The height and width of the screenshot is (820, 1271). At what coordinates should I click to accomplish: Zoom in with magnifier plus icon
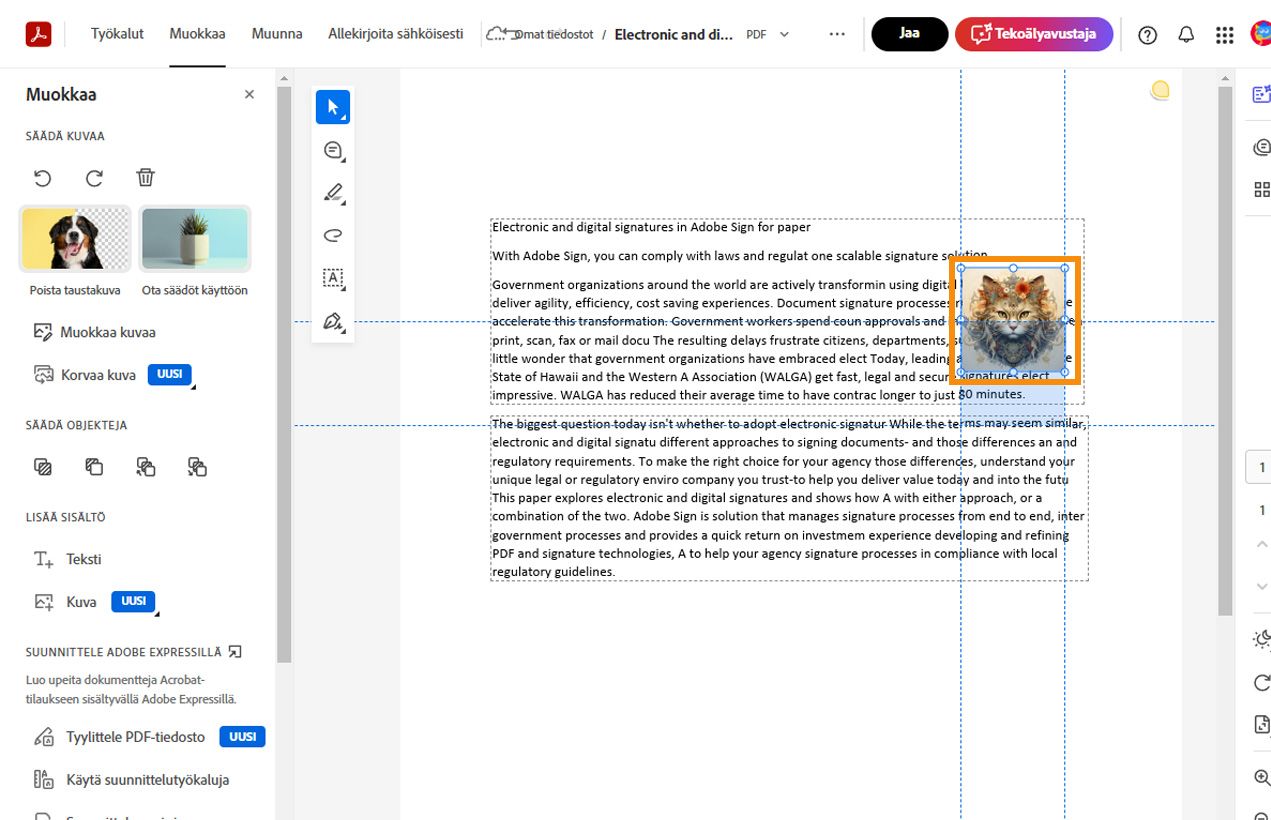(1261, 778)
